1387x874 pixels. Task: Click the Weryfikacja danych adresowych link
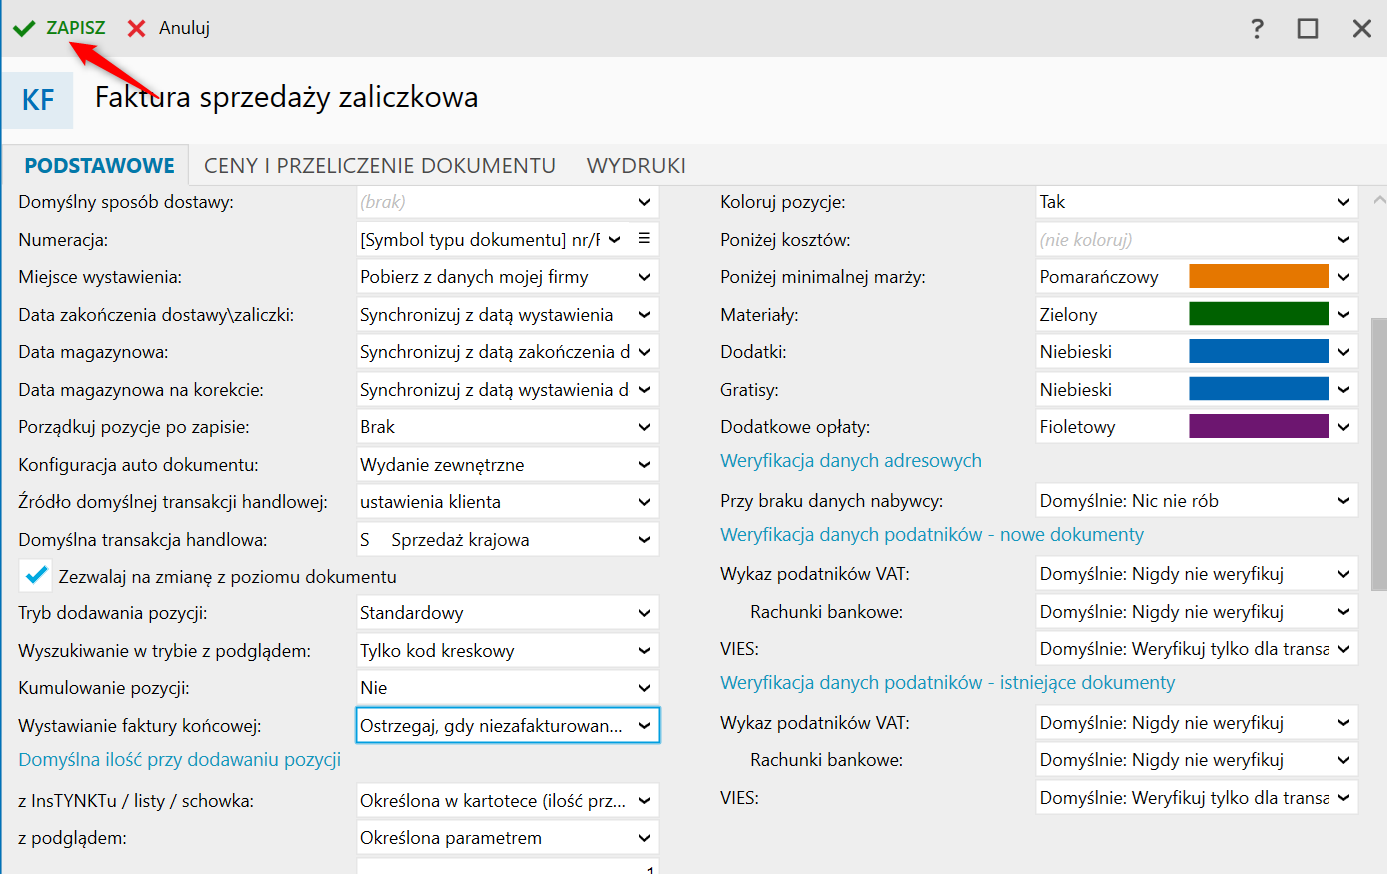[851, 460]
